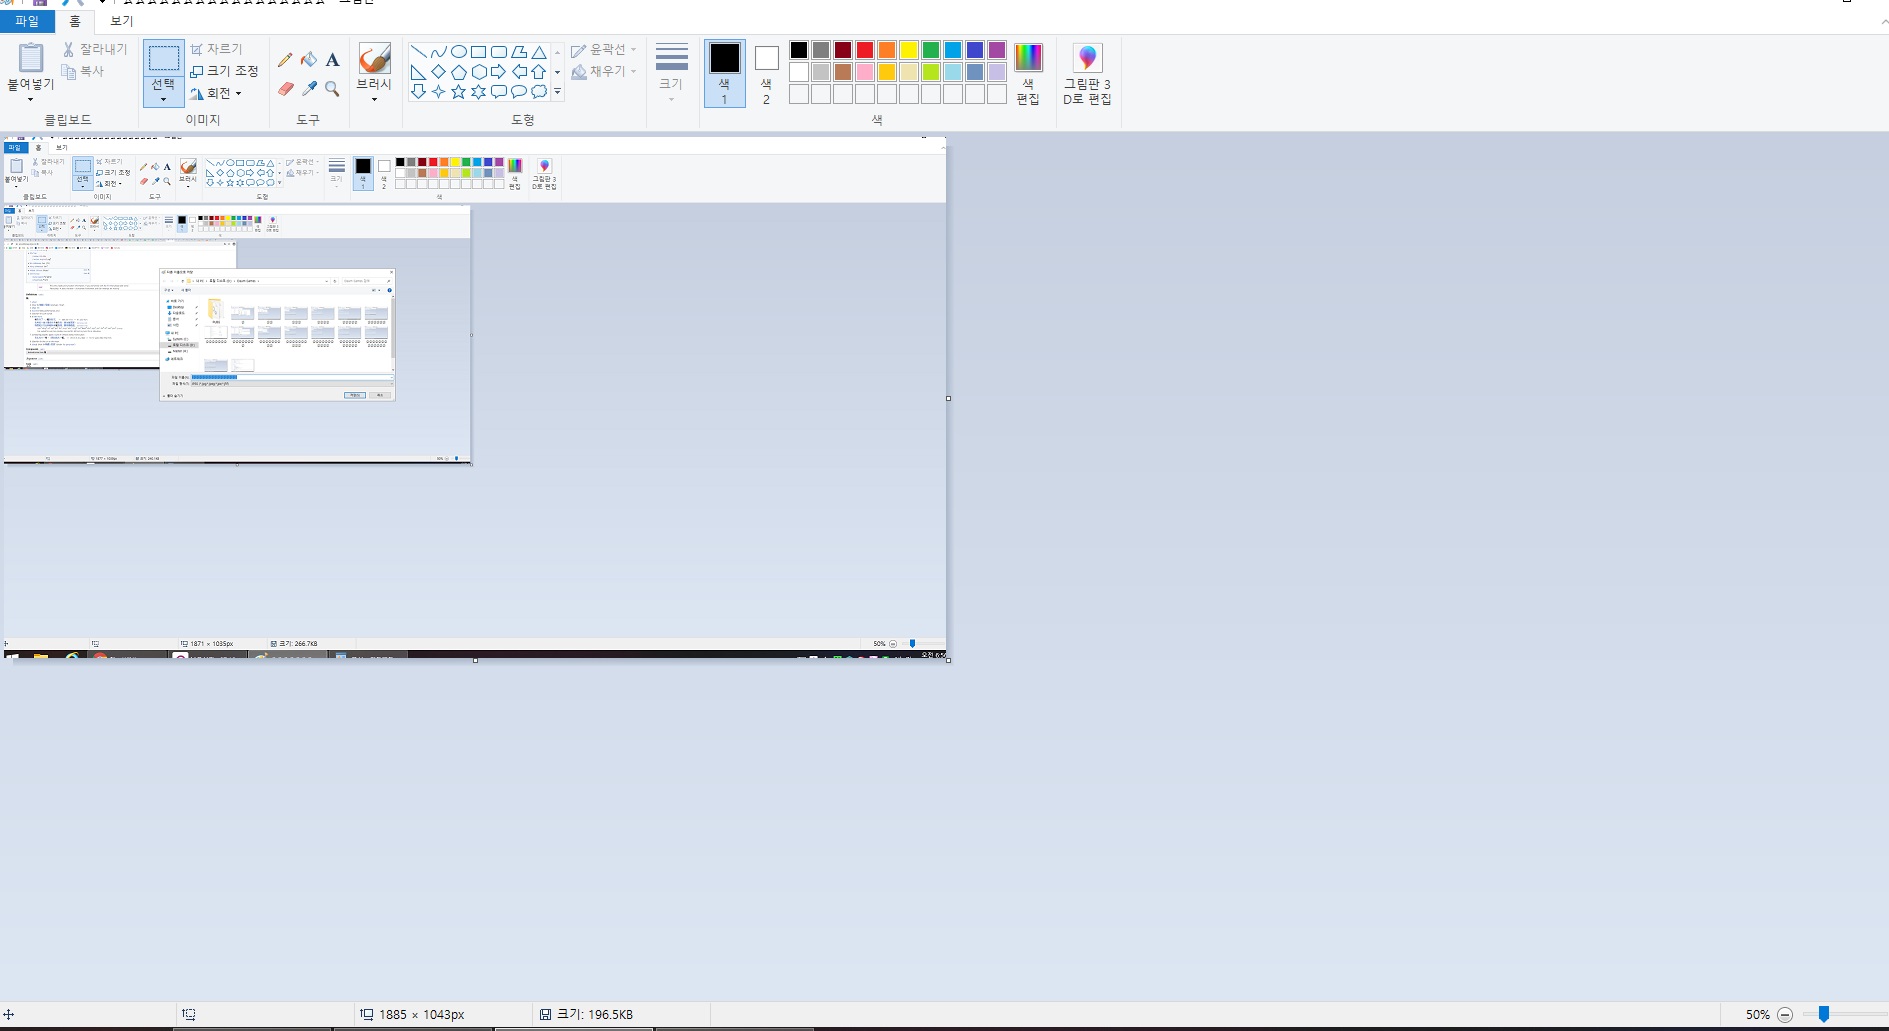1889x1031 pixels.
Task: Select the Color picker eyedropper tool
Action: click(309, 89)
